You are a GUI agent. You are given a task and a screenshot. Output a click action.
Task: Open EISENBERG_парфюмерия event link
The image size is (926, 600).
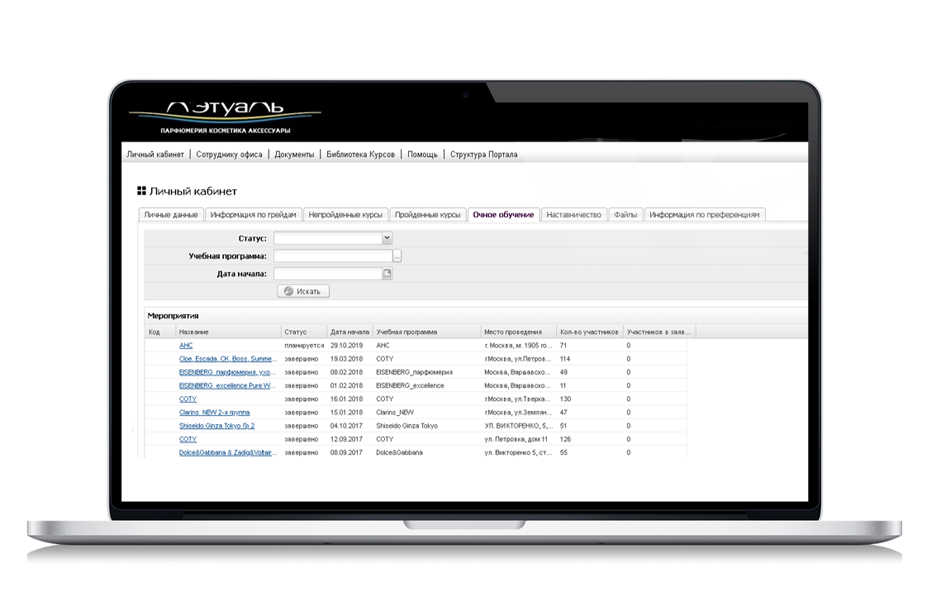point(227,373)
